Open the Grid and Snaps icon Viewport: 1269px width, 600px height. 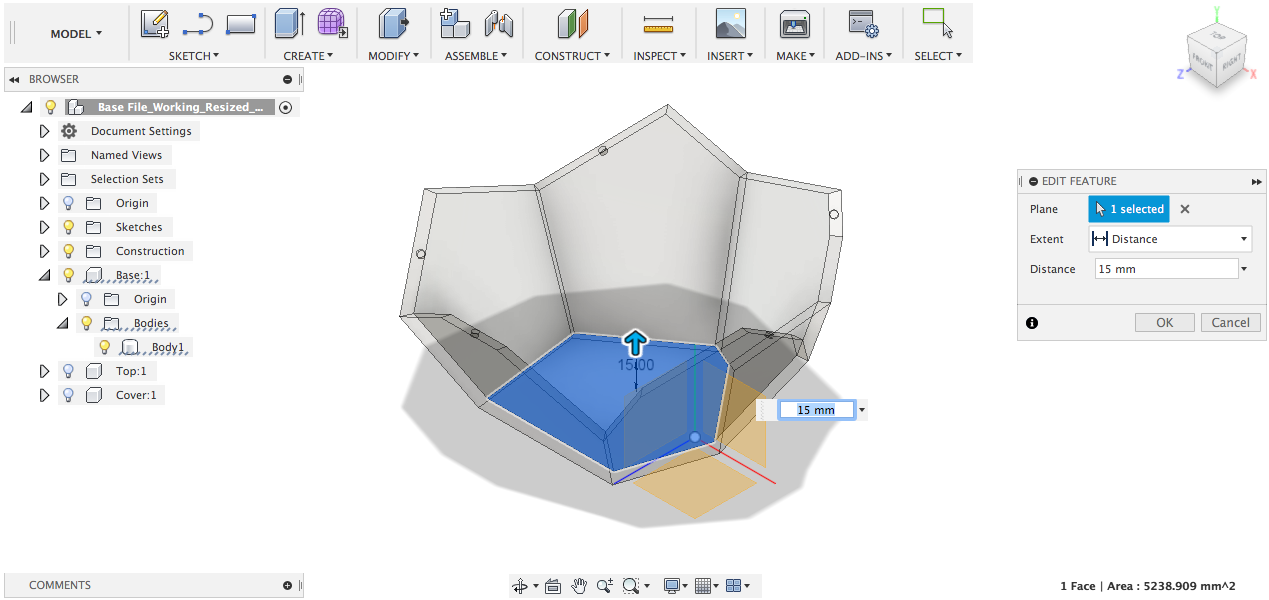(703, 586)
